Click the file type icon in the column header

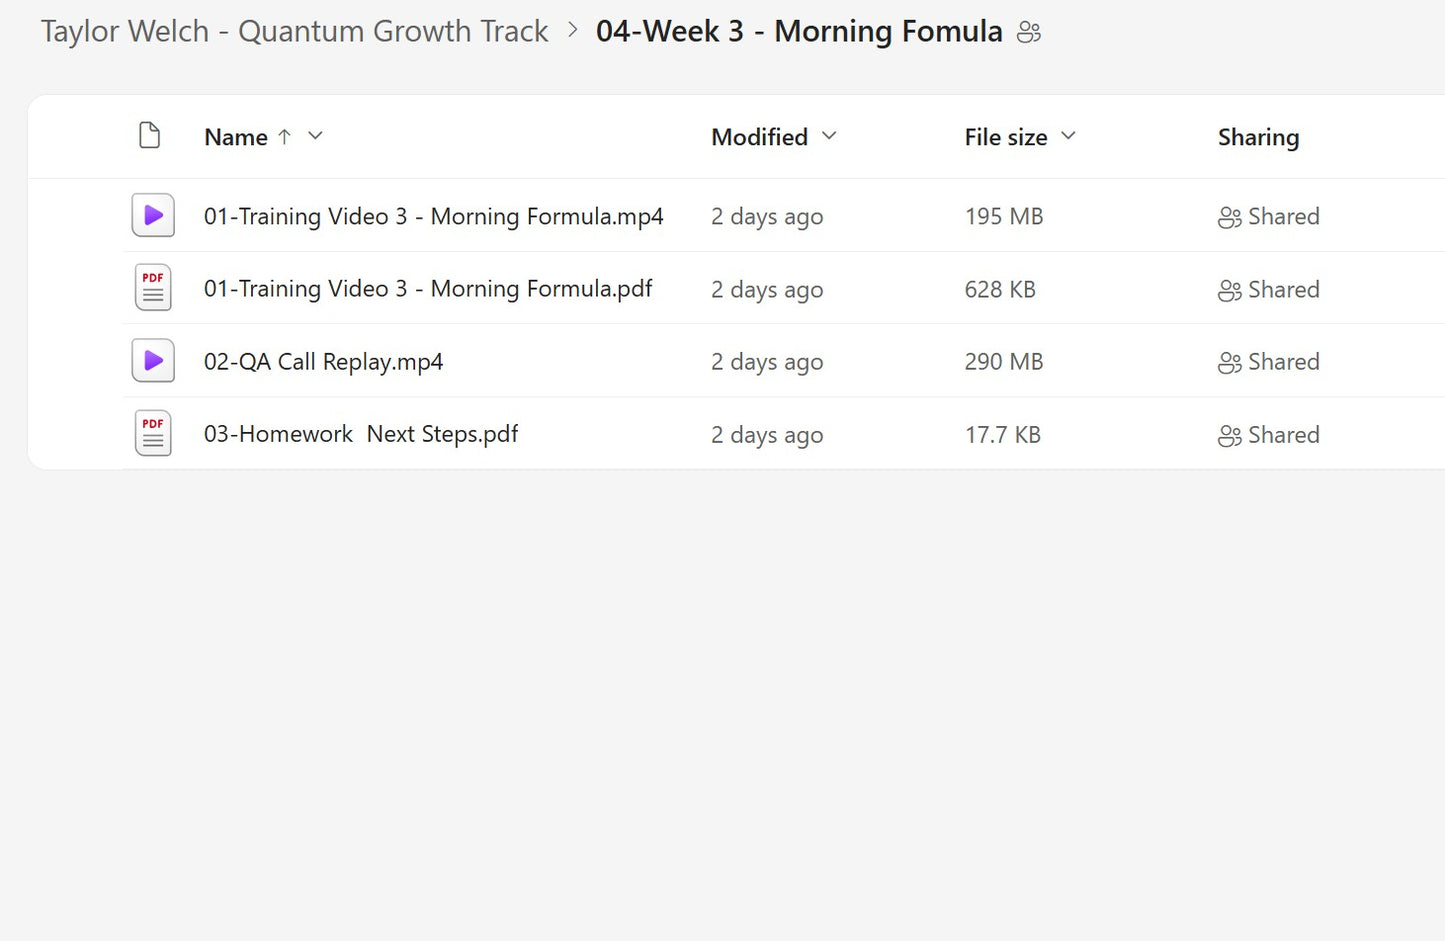(x=149, y=135)
